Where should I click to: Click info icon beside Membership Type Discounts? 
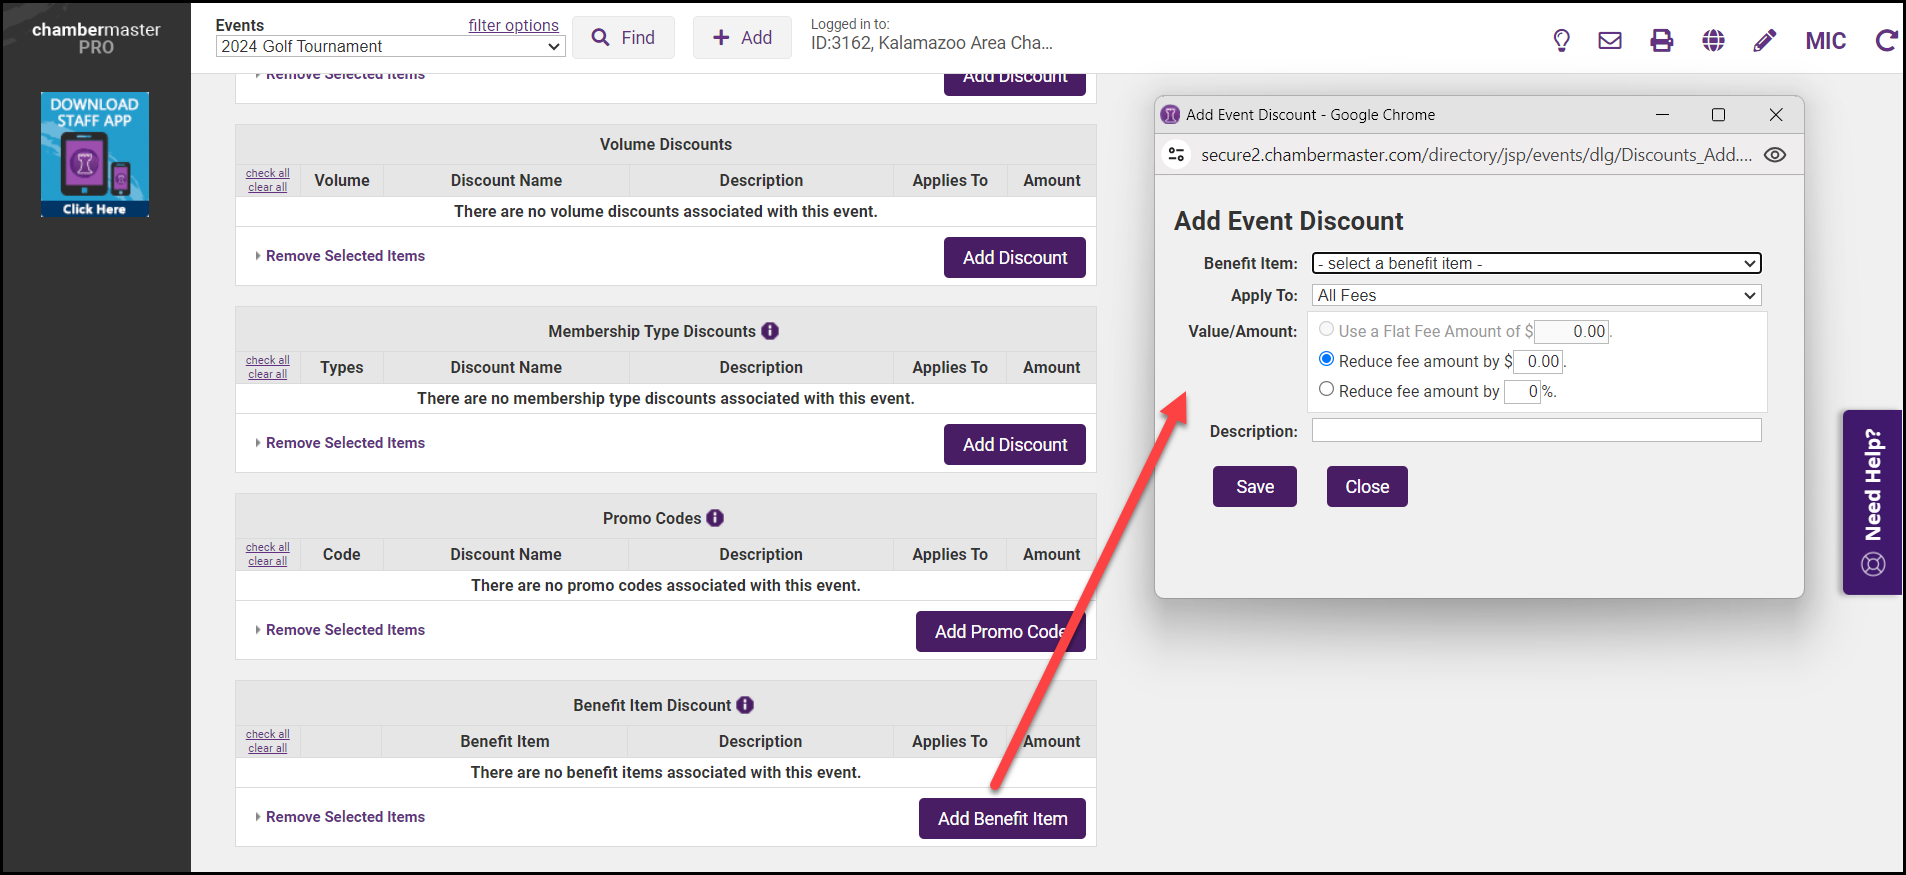(x=770, y=331)
